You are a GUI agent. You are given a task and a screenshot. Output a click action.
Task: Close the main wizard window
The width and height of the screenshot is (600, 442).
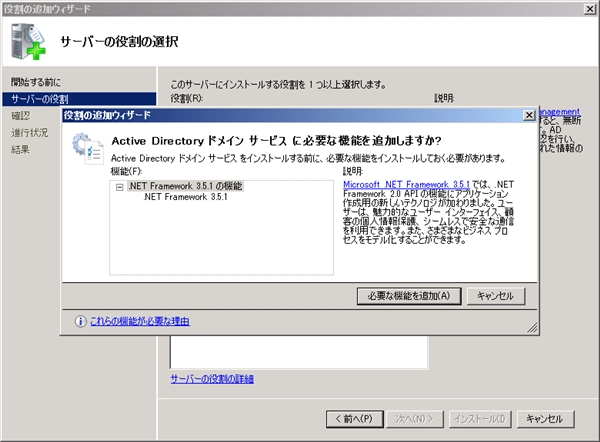[590, 9]
